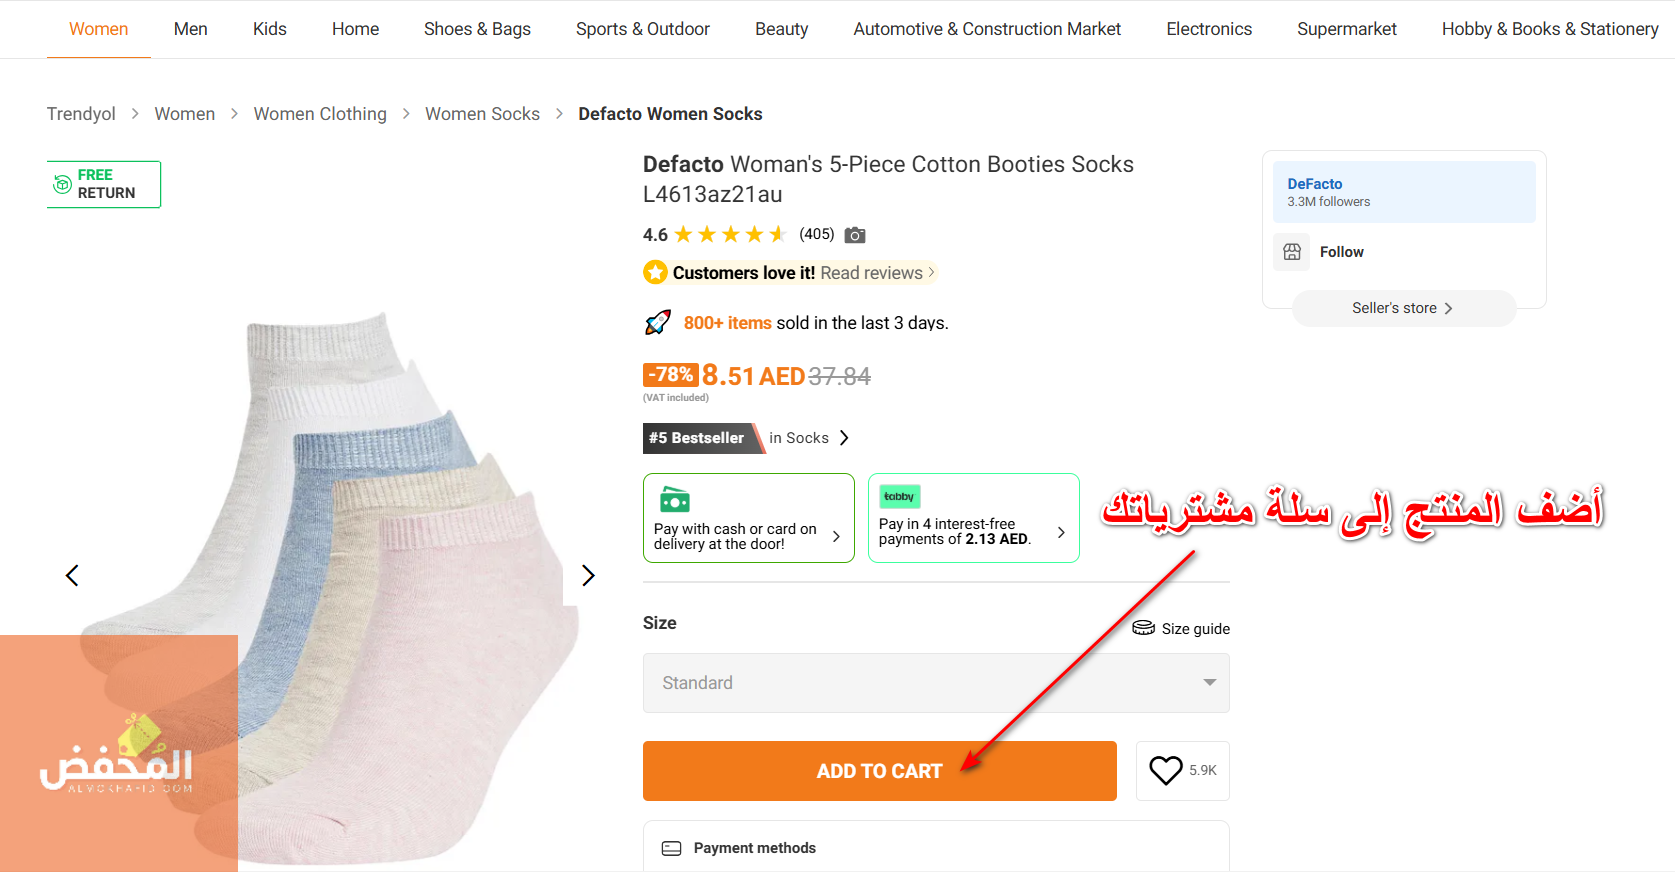The height and width of the screenshot is (872, 1675).
Task: Open review photos camera icon
Action: coord(855,235)
